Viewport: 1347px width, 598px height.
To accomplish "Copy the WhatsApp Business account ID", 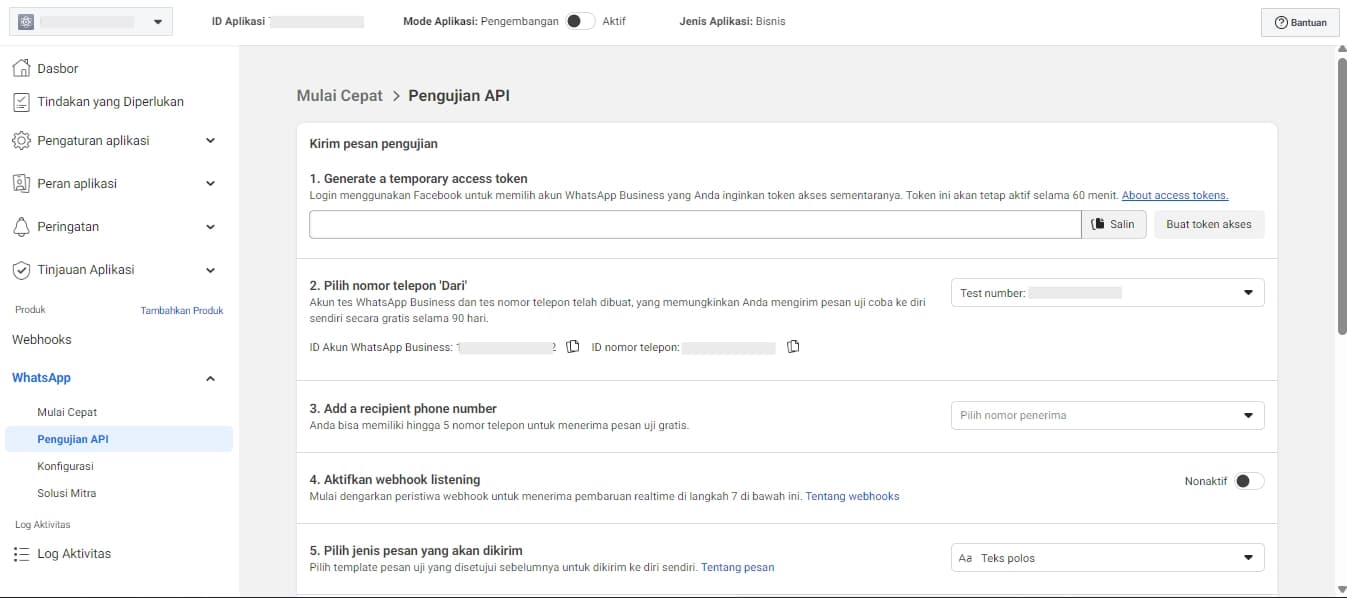I will [x=573, y=347].
